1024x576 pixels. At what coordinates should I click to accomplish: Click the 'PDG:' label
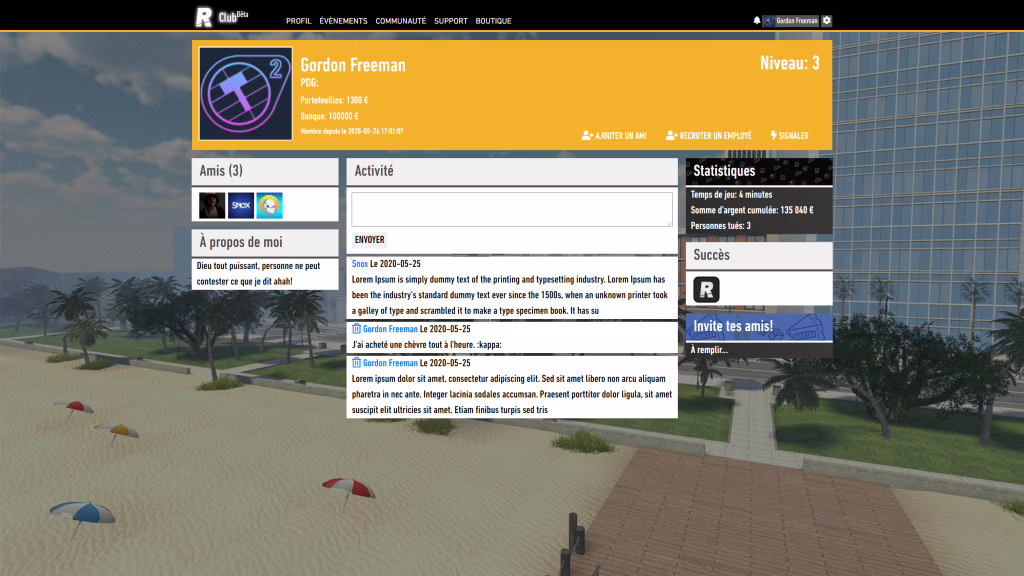tap(310, 83)
